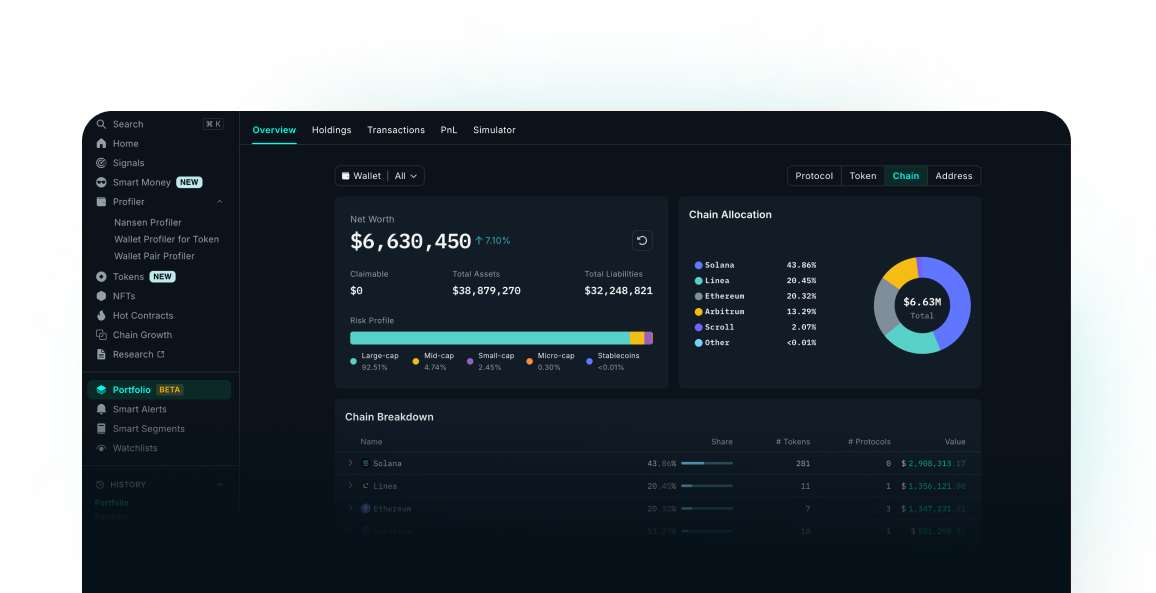This screenshot has height=593, width=1156.
Task: Click the Watchlists eye icon
Action: pyautogui.click(x=101, y=449)
